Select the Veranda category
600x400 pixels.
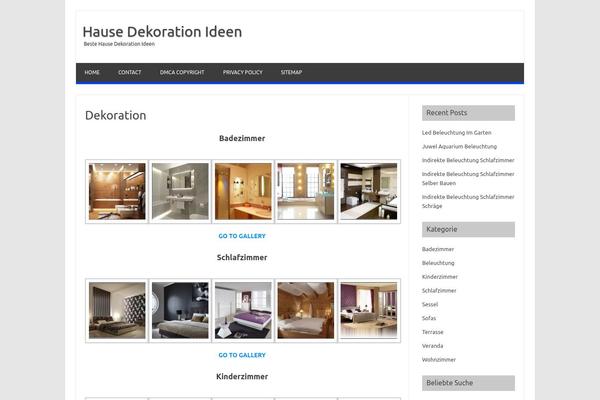point(432,346)
